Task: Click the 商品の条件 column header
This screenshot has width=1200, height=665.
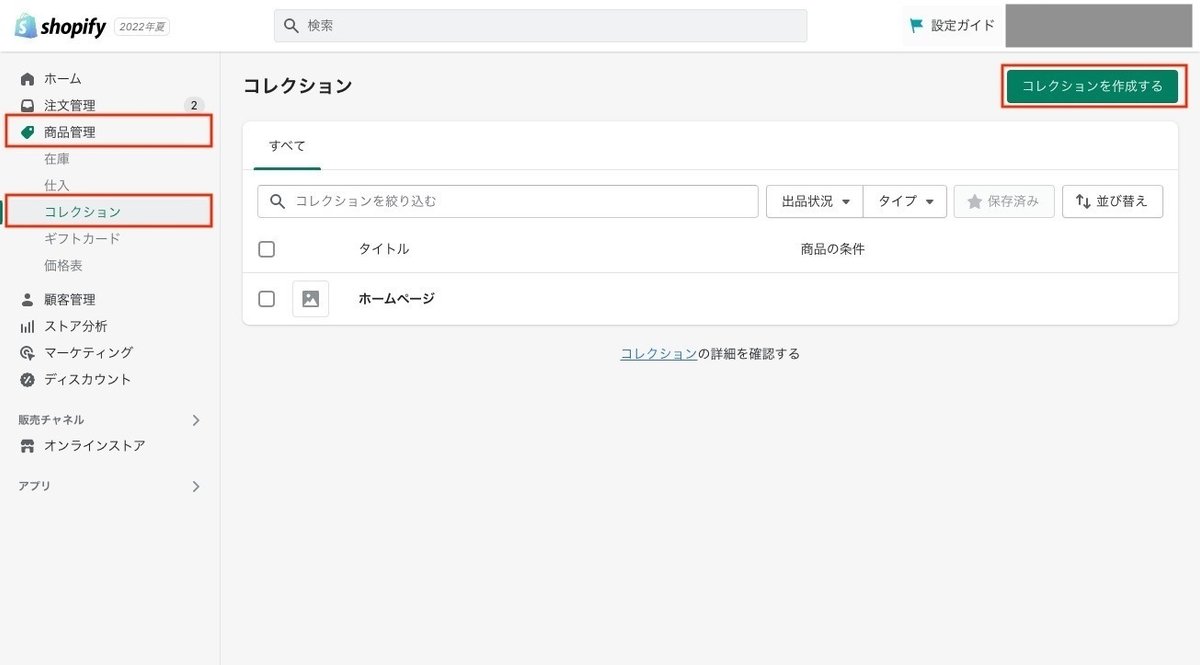Action: [x=832, y=249]
